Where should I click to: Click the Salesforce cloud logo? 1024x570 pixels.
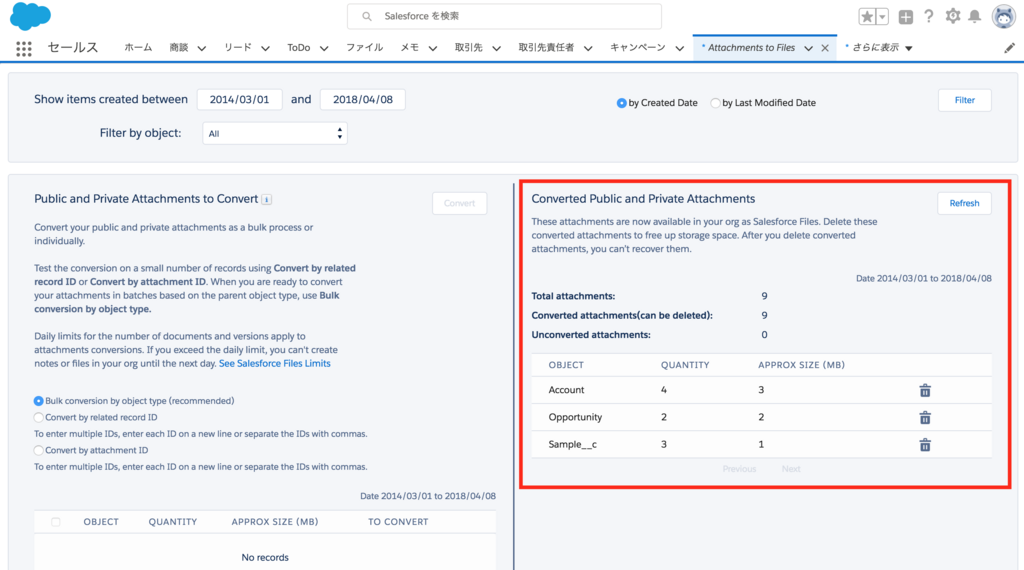30,16
